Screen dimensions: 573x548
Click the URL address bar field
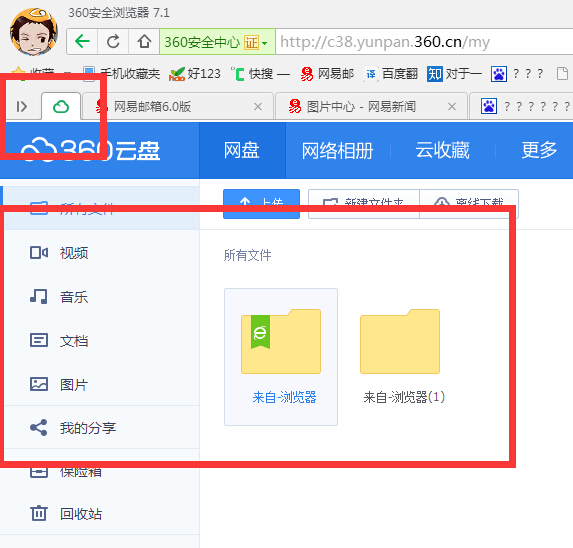tap(424, 42)
